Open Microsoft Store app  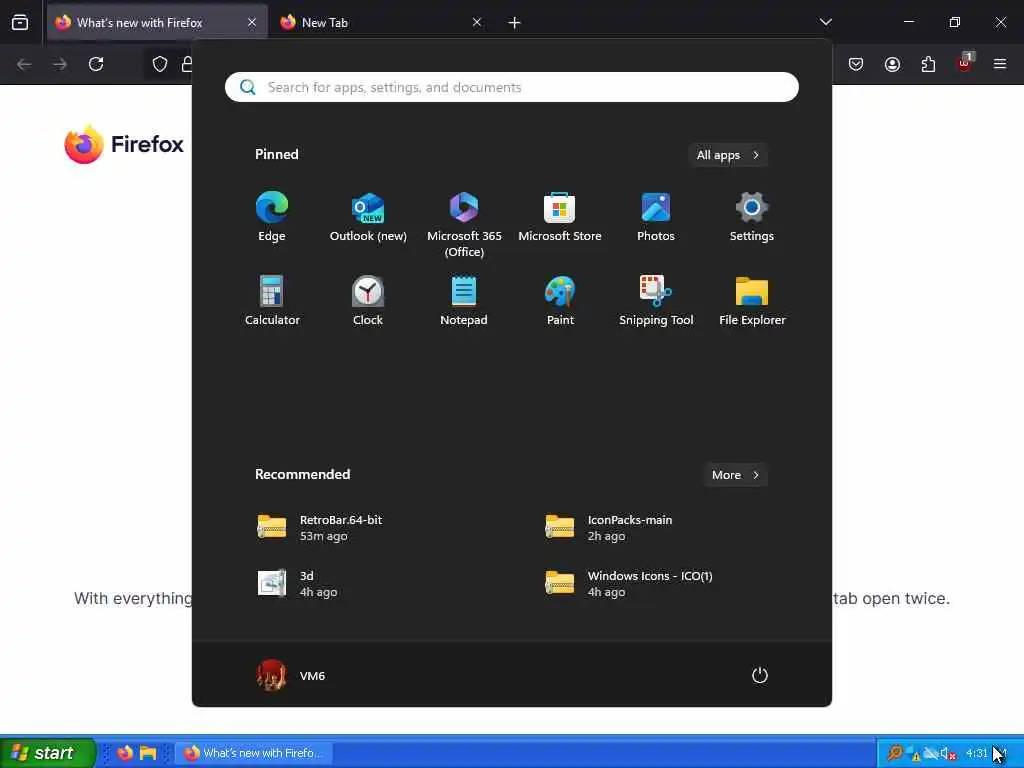560,217
